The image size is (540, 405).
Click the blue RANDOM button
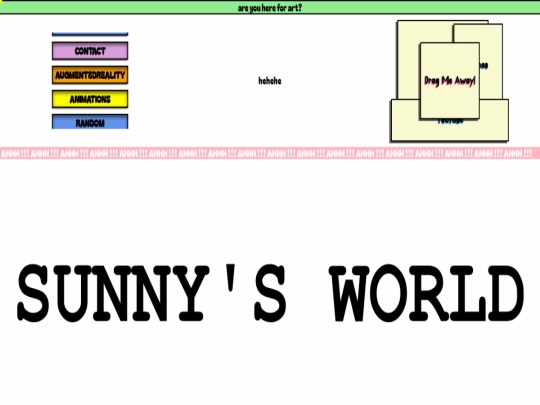coord(90,122)
